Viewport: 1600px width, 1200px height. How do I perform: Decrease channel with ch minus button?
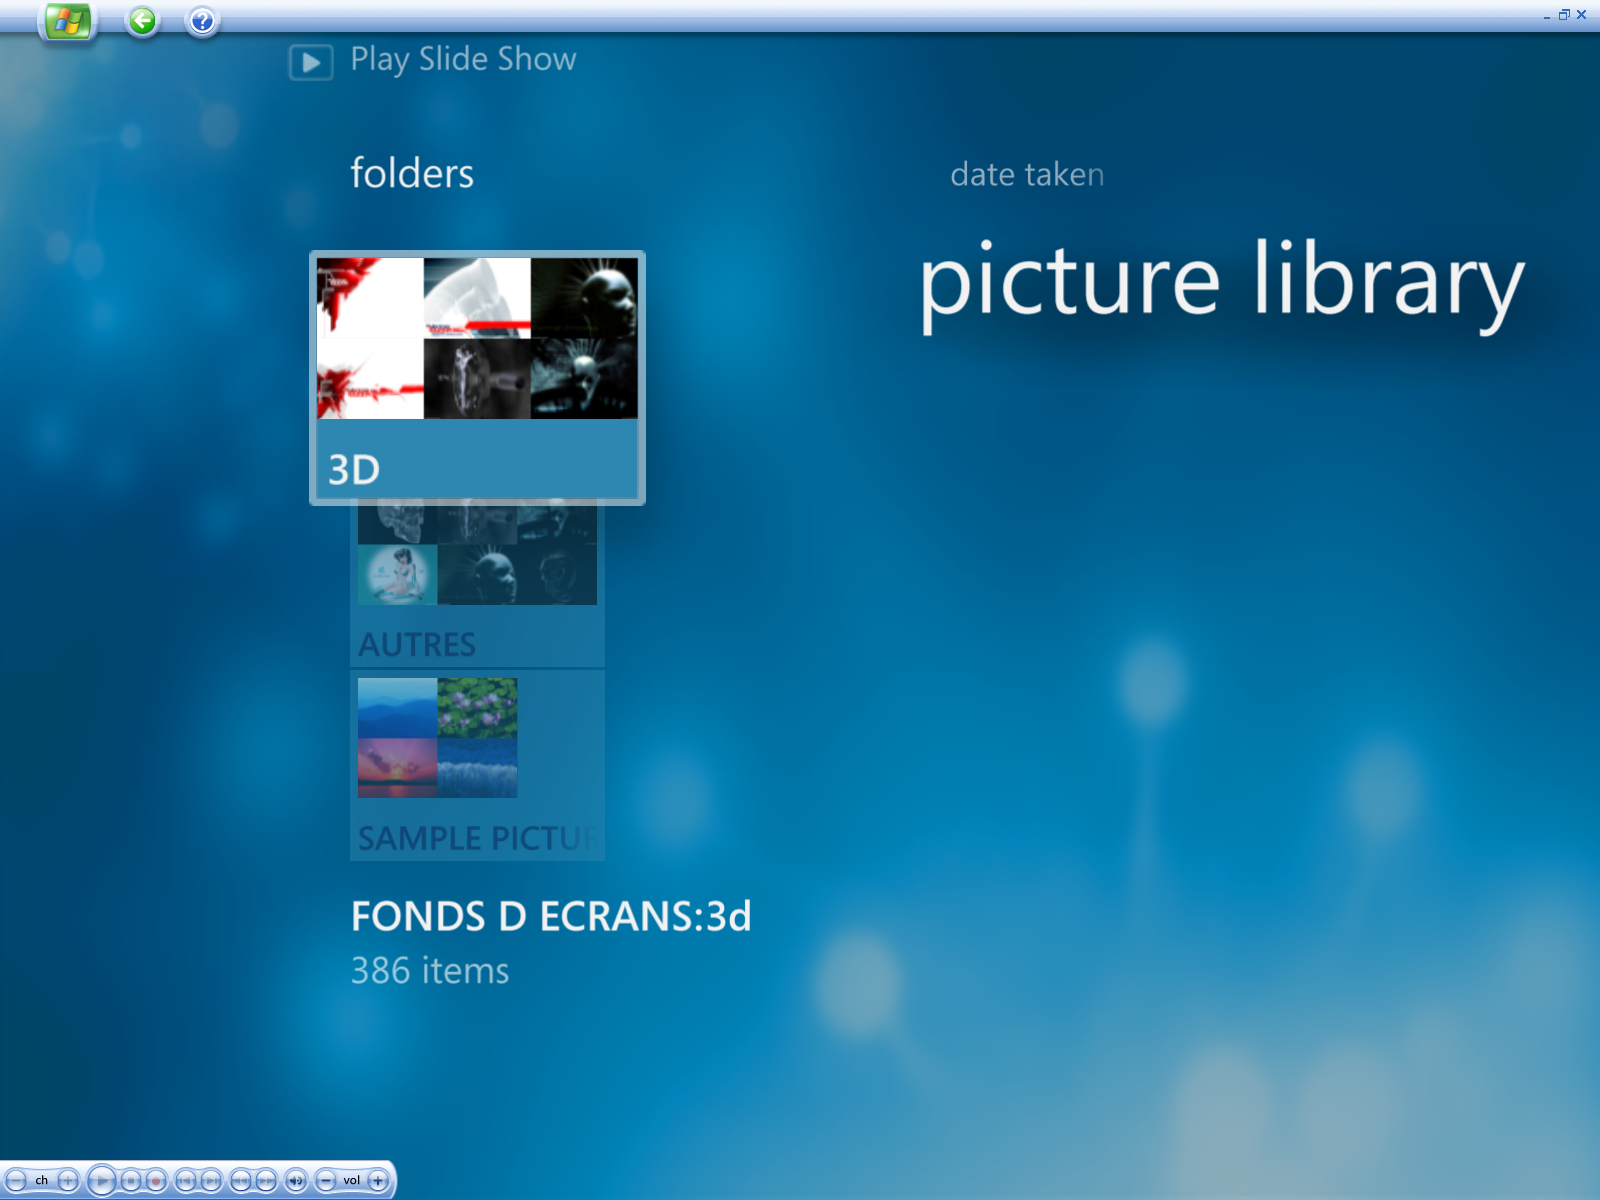(x=16, y=1181)
